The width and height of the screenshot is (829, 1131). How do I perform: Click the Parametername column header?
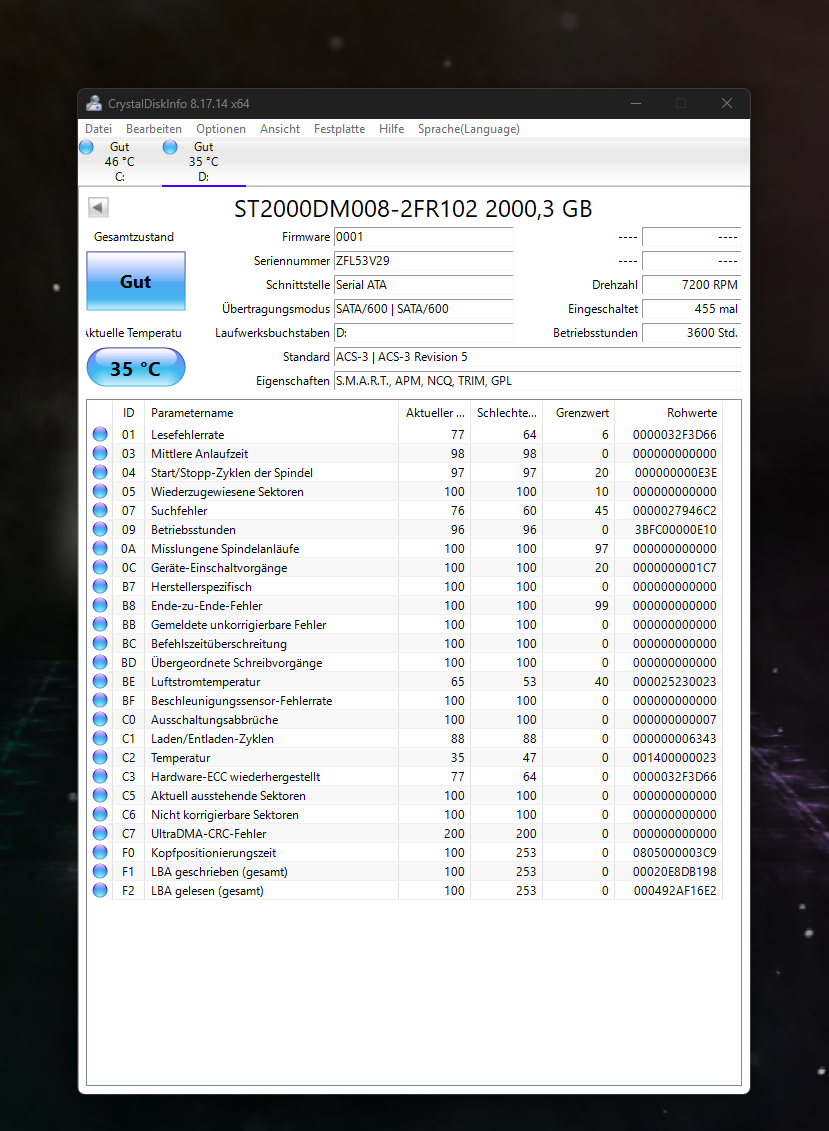pos(272,413)
